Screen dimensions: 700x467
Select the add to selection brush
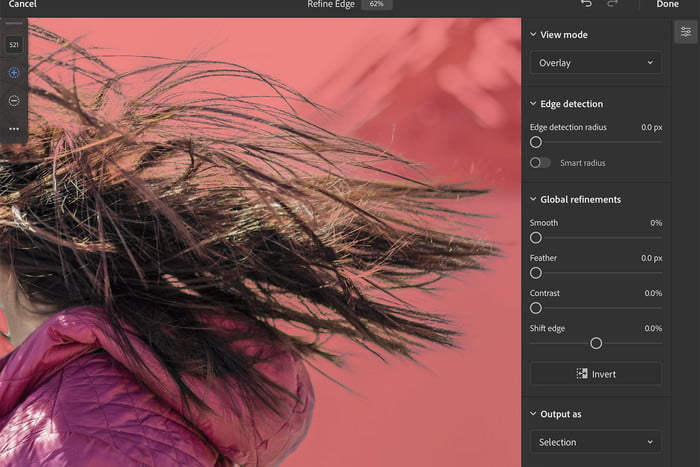point(14,72)
